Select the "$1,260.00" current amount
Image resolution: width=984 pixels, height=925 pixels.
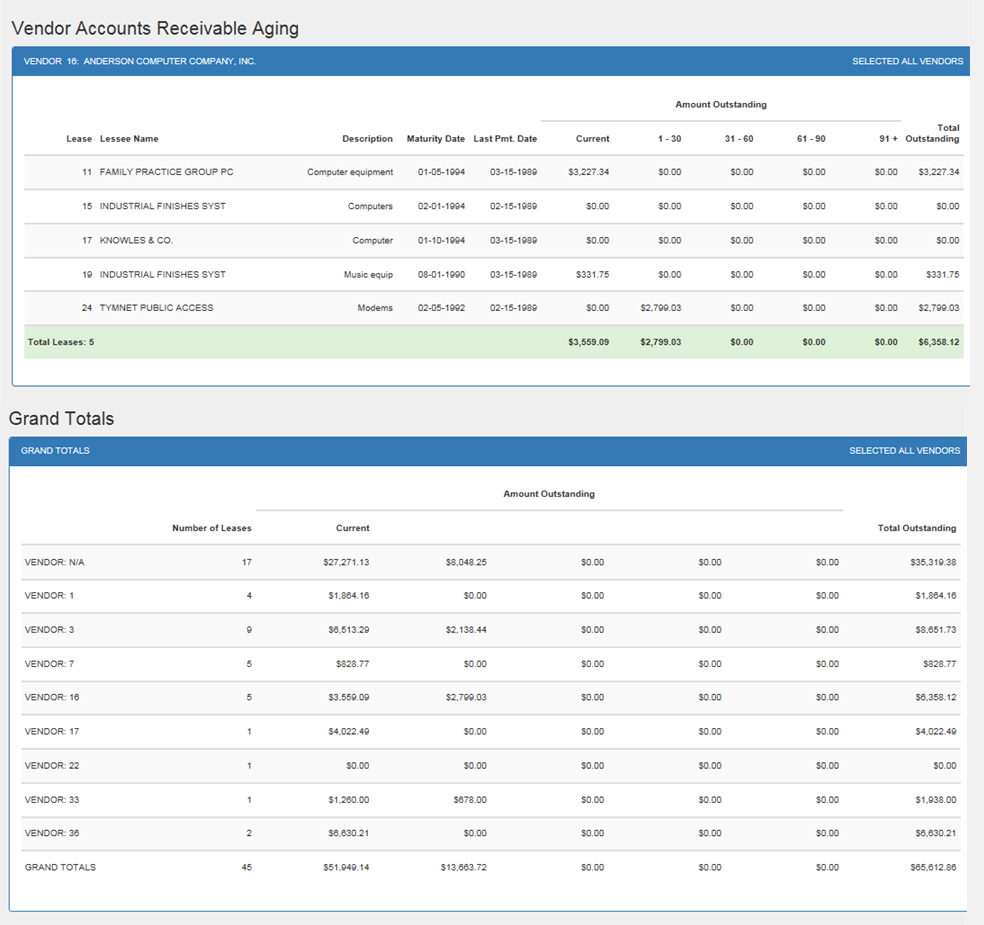[x=349, y=799]
